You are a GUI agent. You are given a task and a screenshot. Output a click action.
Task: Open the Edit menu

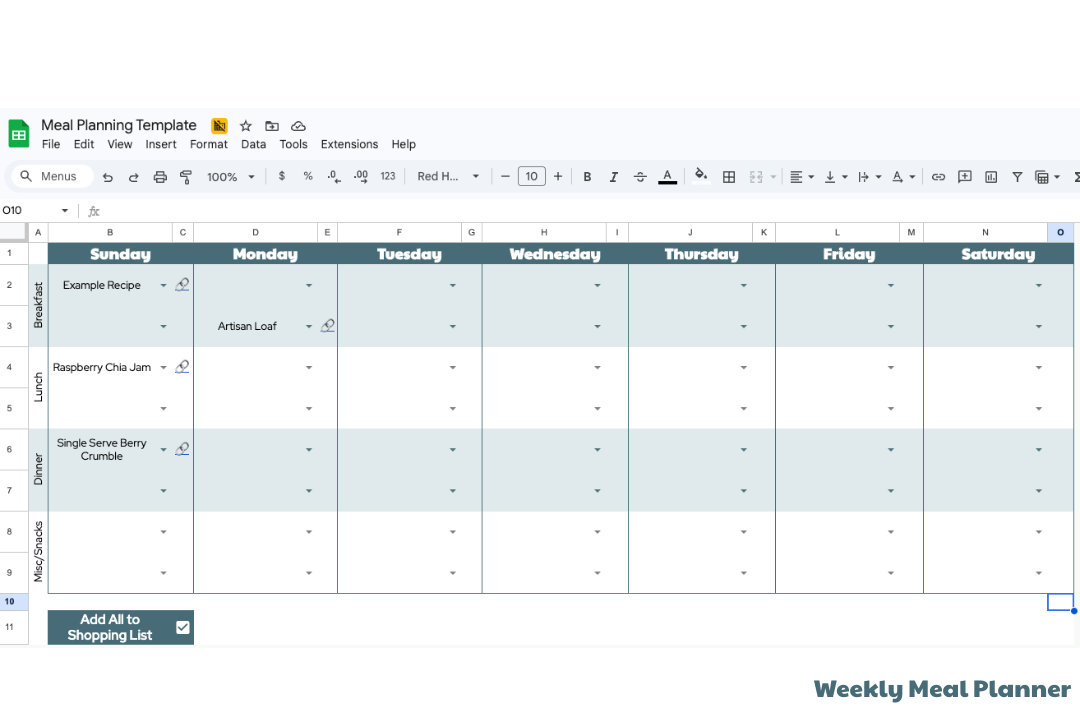[83, 144]
